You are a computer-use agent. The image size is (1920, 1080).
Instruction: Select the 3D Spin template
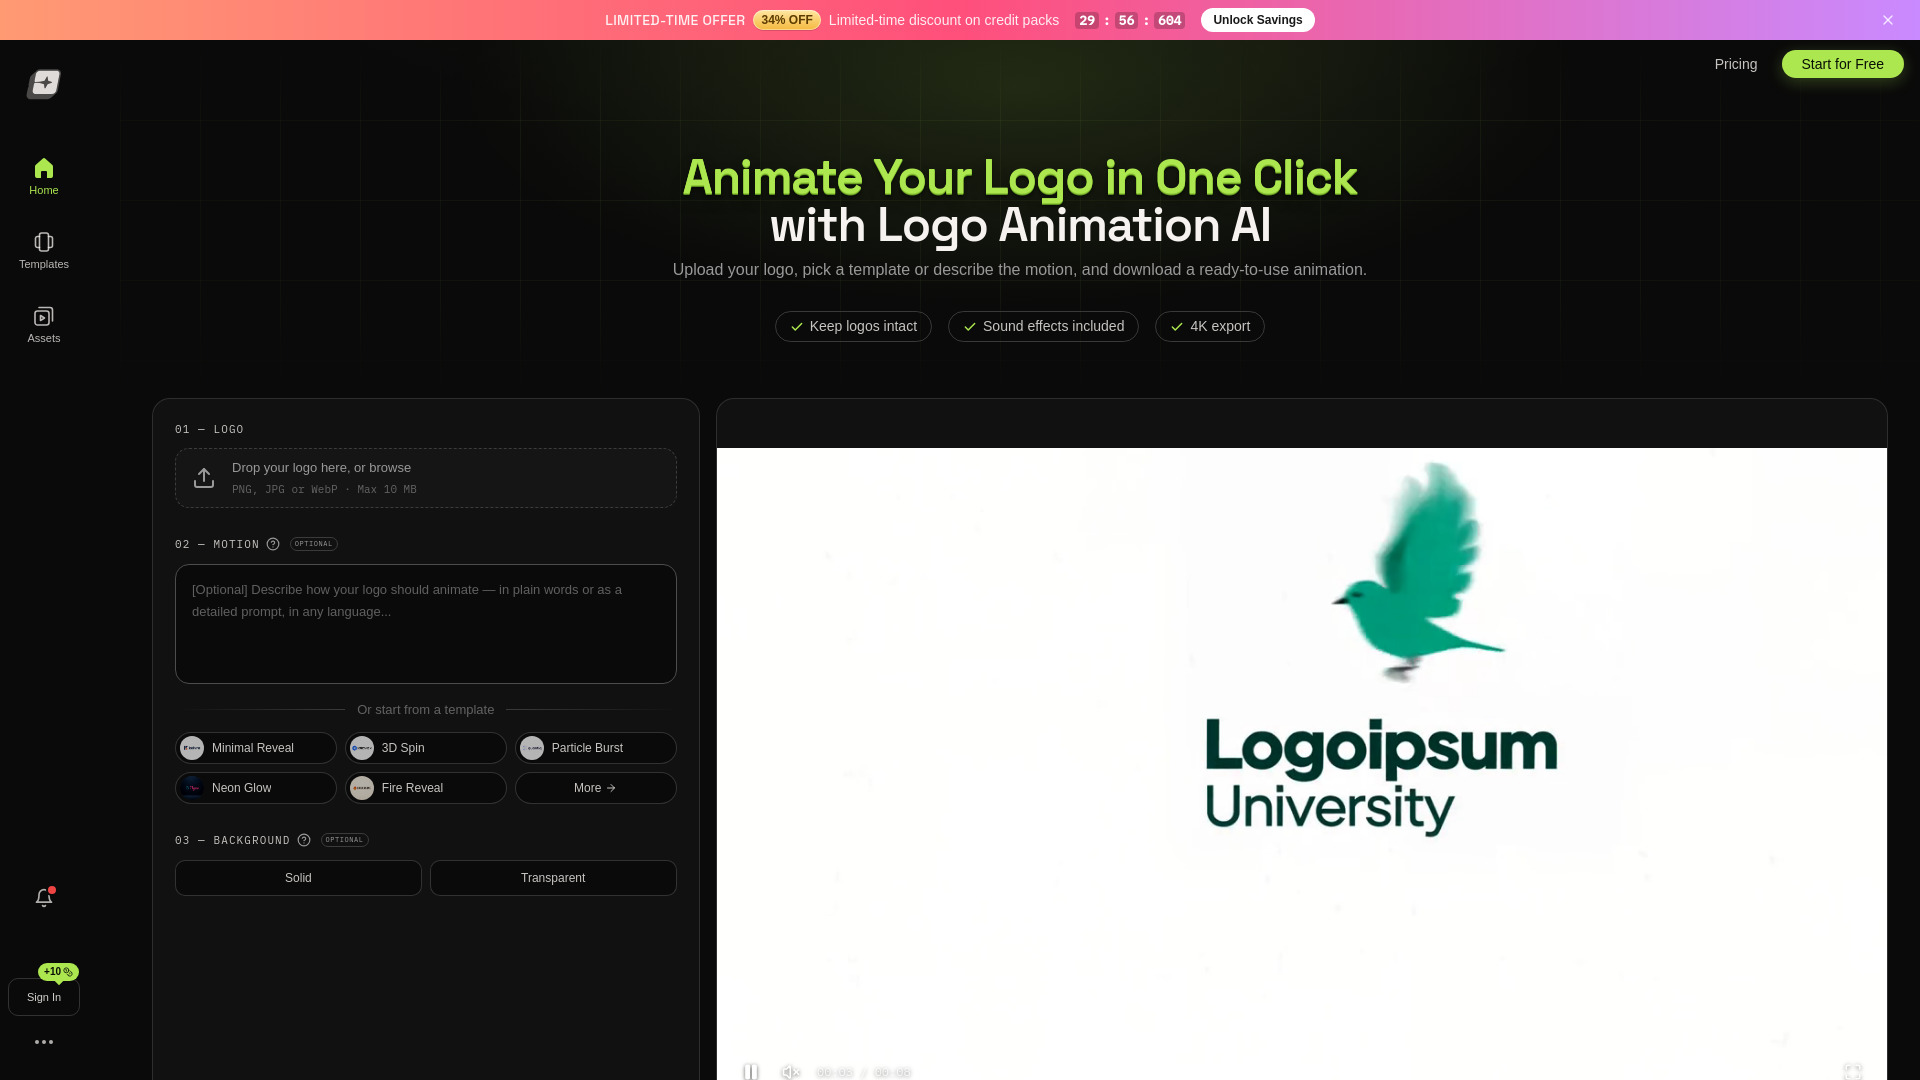coord(426,748)
